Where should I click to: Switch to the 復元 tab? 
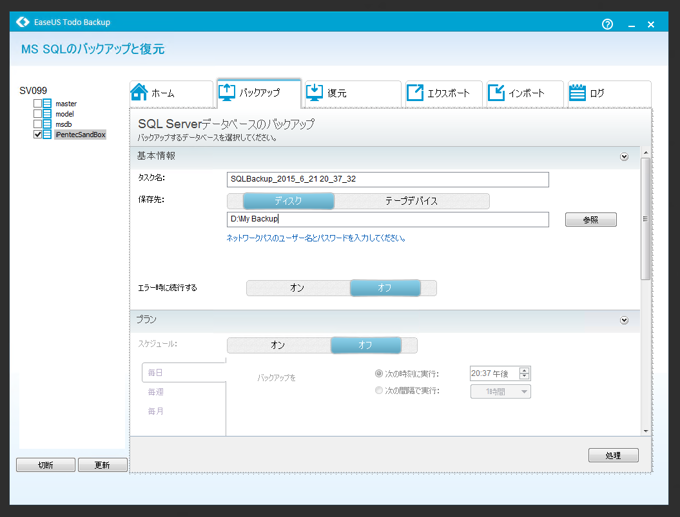353,93
